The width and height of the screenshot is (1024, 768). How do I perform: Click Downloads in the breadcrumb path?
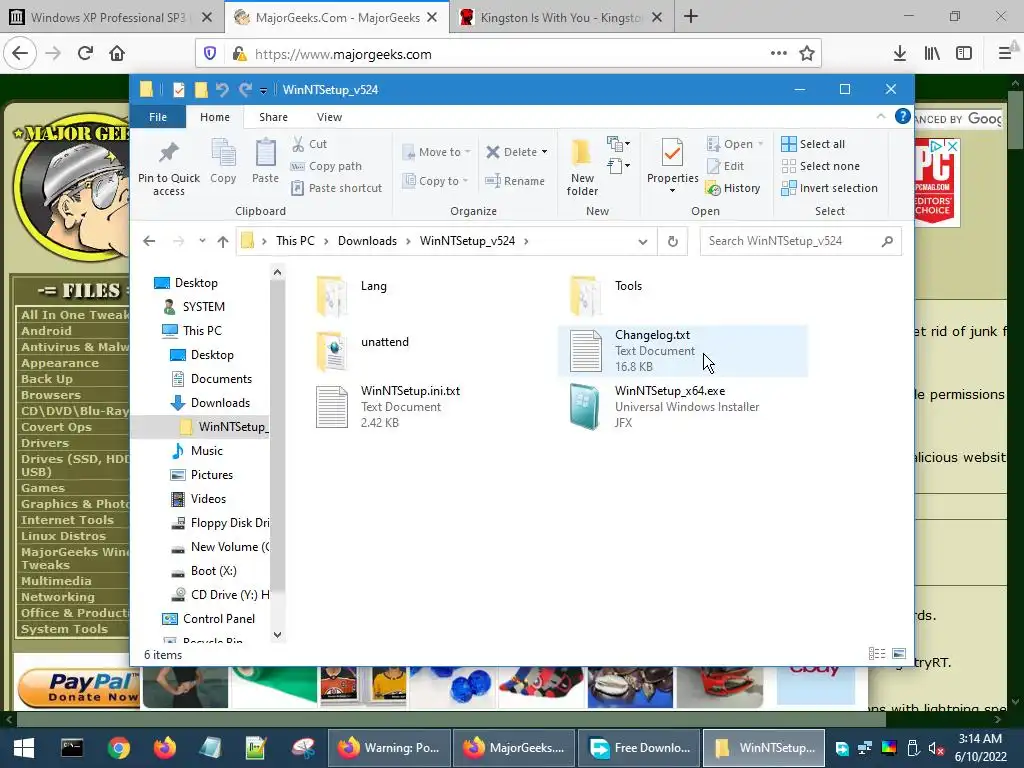367,241
